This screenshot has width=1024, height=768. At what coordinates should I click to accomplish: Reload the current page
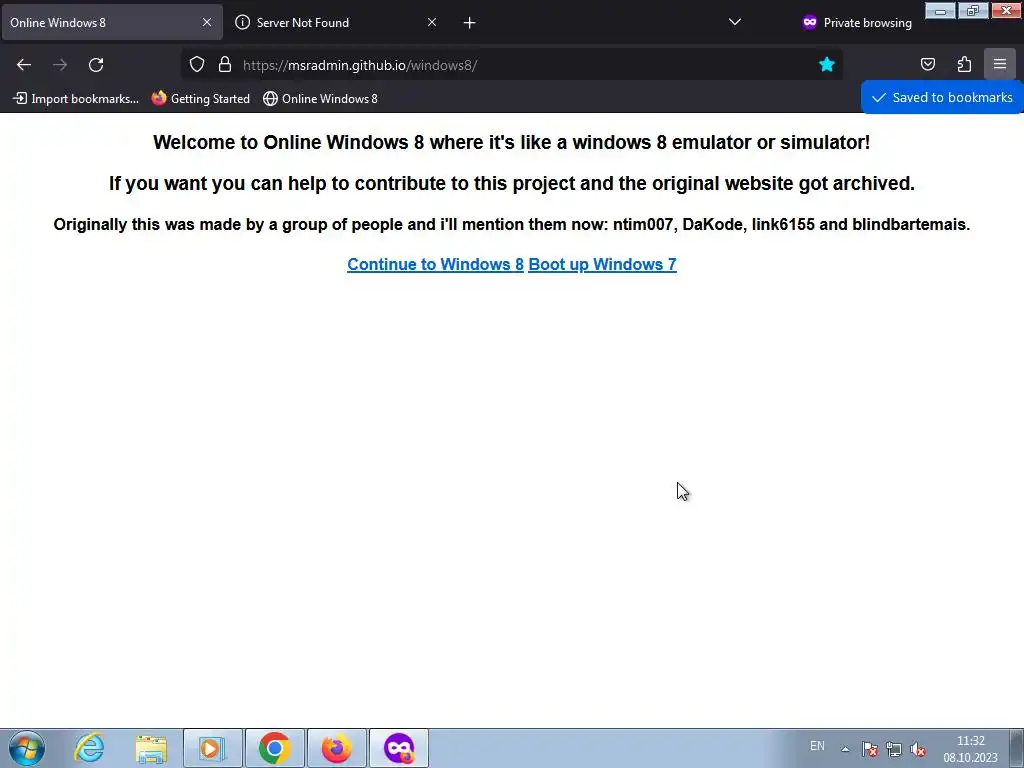point(96,65)
